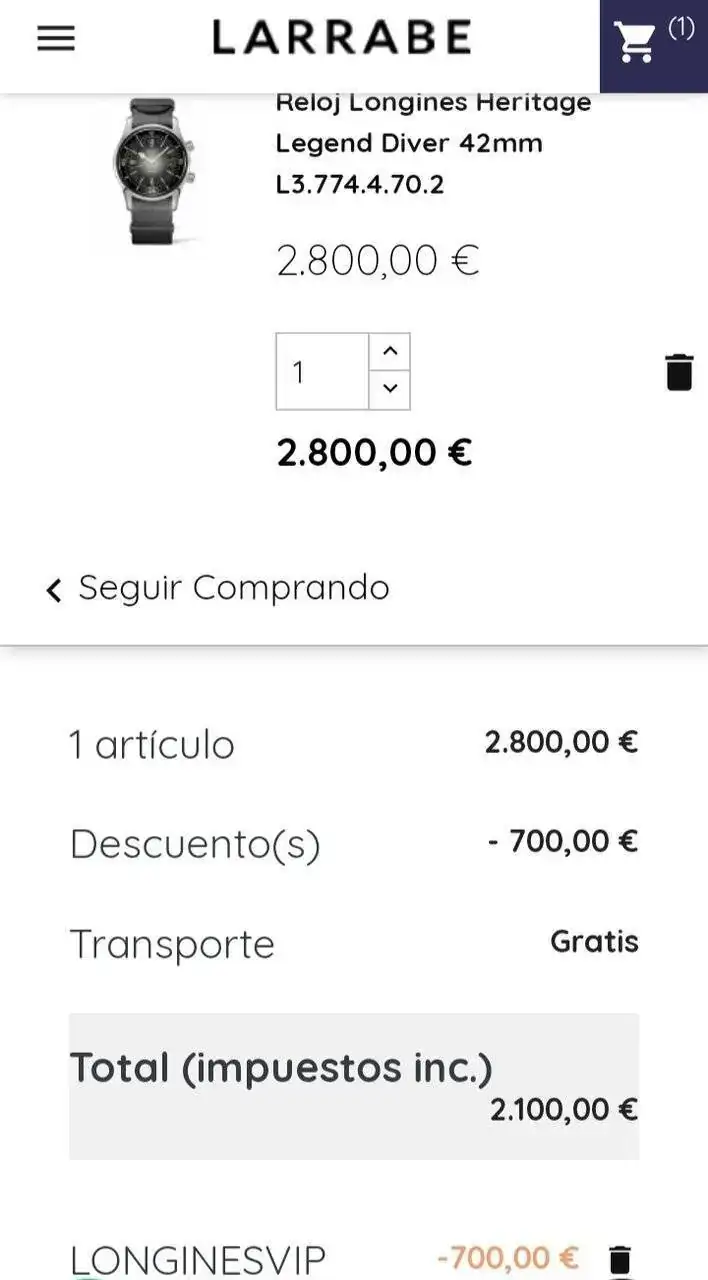
Task: Go to homepage via LARRABE logo
Action: pos(341,38)
